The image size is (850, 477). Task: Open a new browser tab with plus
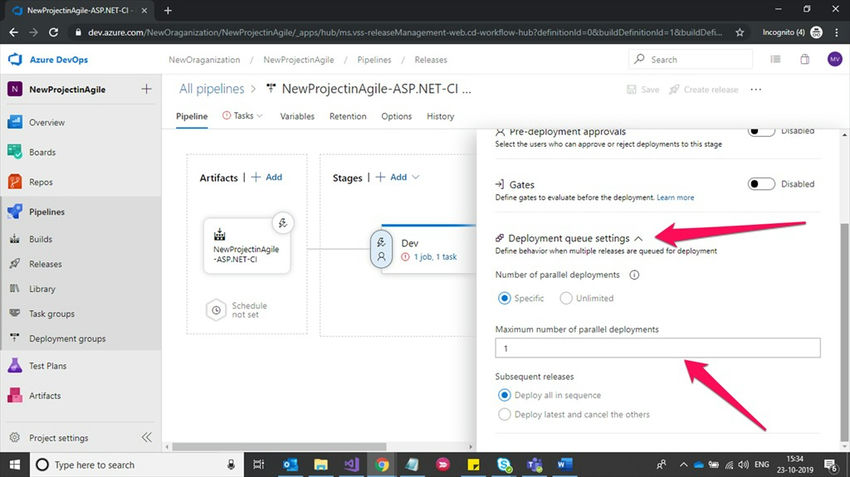coord(168,10)
